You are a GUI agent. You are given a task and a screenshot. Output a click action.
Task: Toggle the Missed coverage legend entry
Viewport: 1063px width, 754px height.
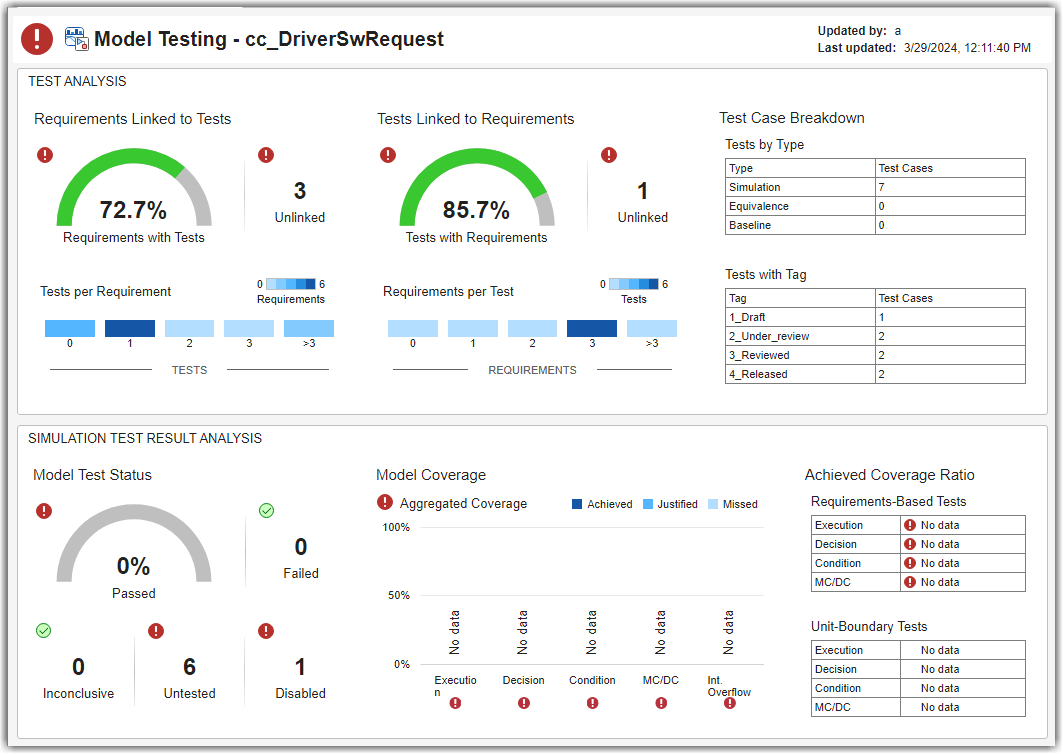(x=732, y=504)
